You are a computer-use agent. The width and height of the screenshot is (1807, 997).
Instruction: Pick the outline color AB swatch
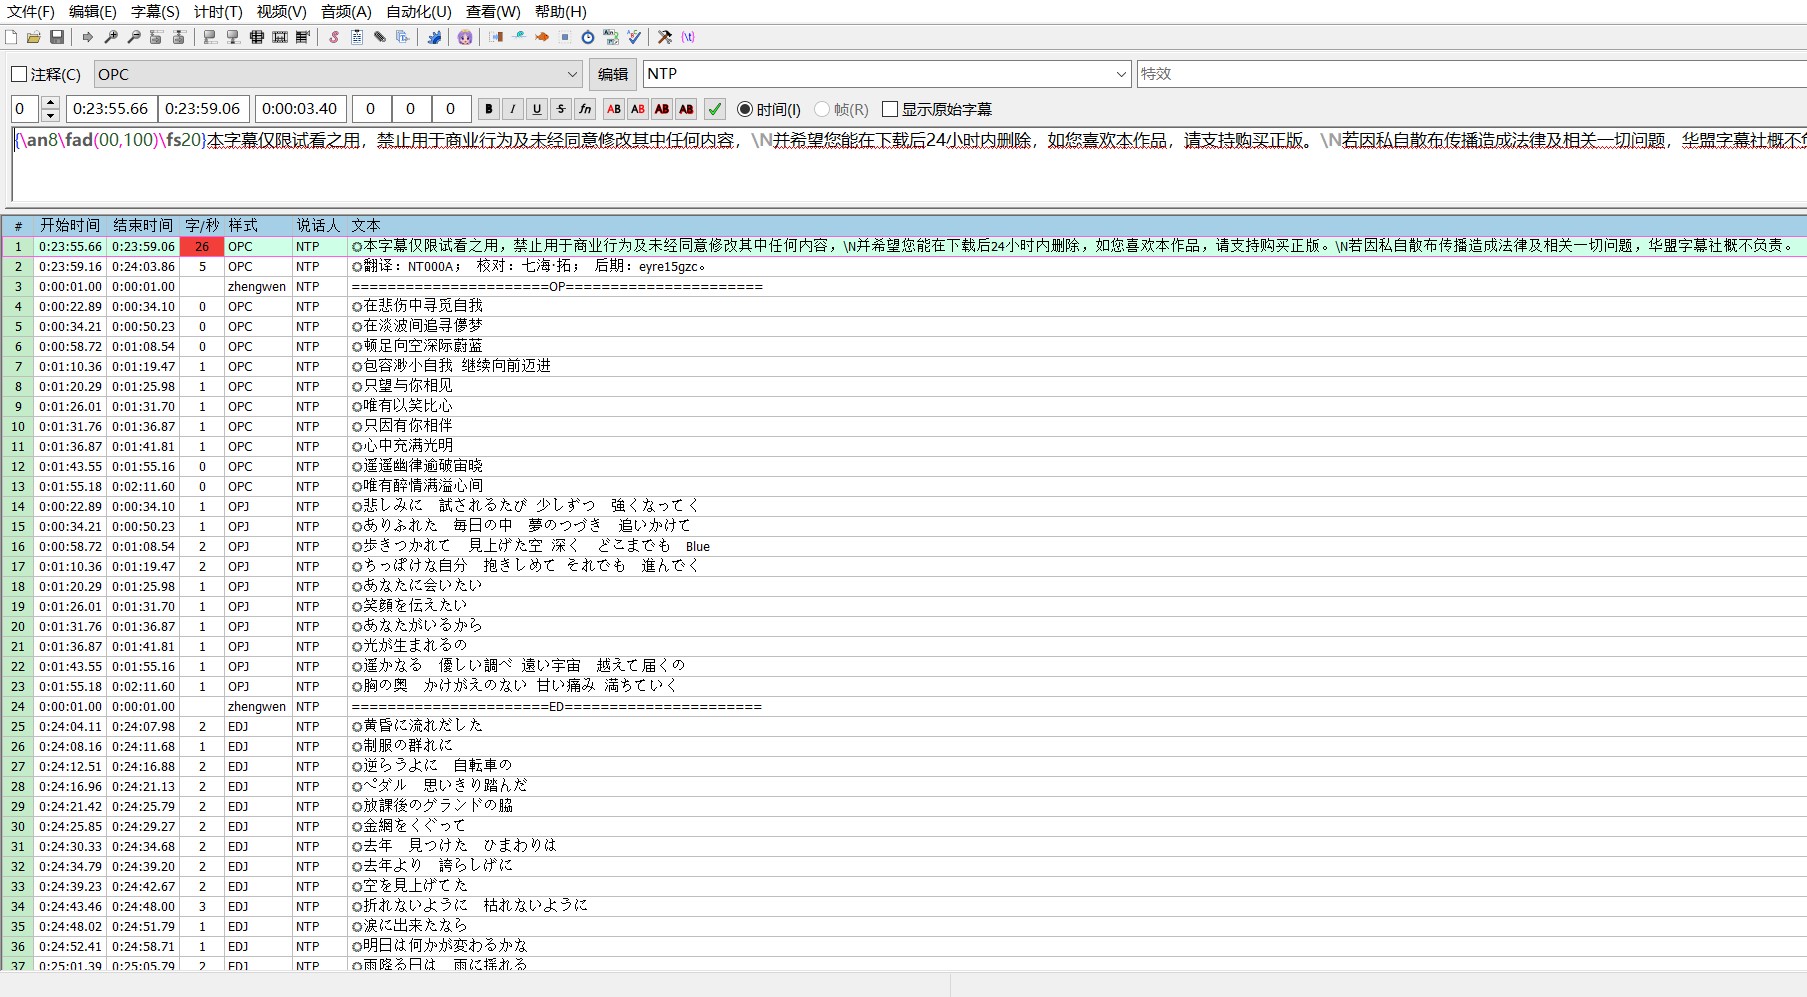662,109
